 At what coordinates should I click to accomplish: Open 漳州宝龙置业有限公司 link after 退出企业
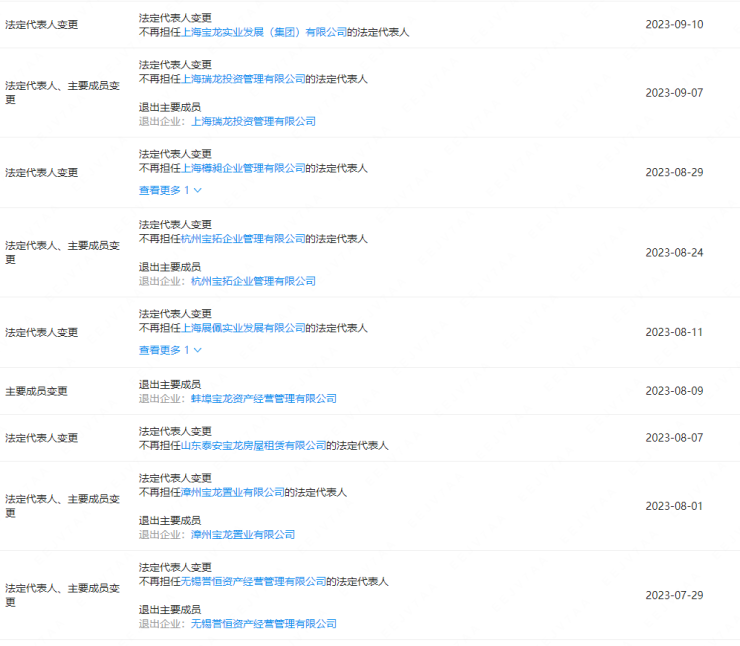(x=243, y=535)
